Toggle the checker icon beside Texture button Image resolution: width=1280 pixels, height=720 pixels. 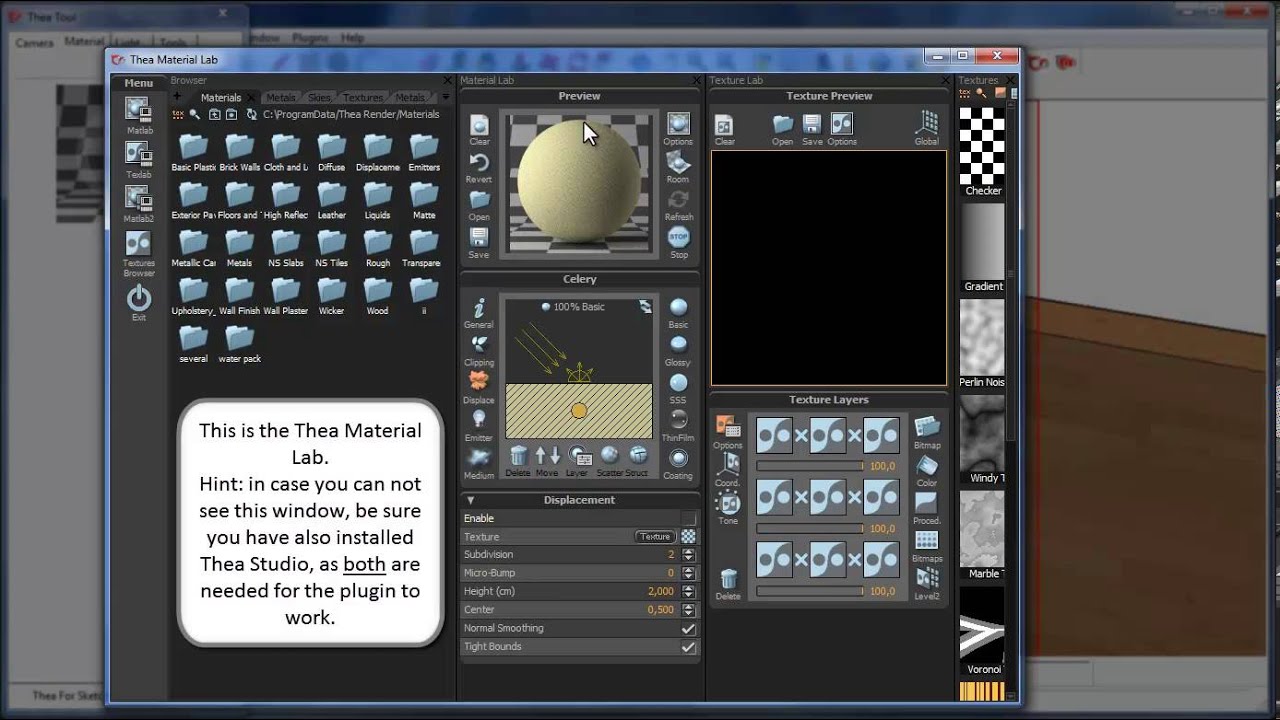click(x=688, y=537)
